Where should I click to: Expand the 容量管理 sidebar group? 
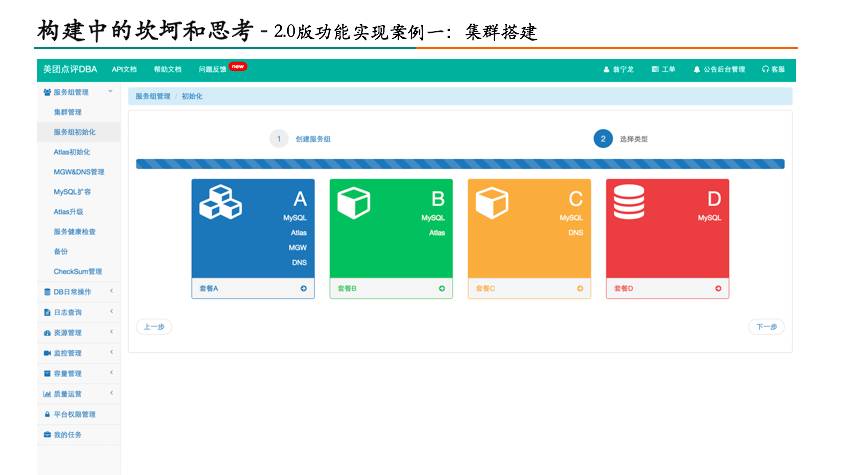[111, 373]
